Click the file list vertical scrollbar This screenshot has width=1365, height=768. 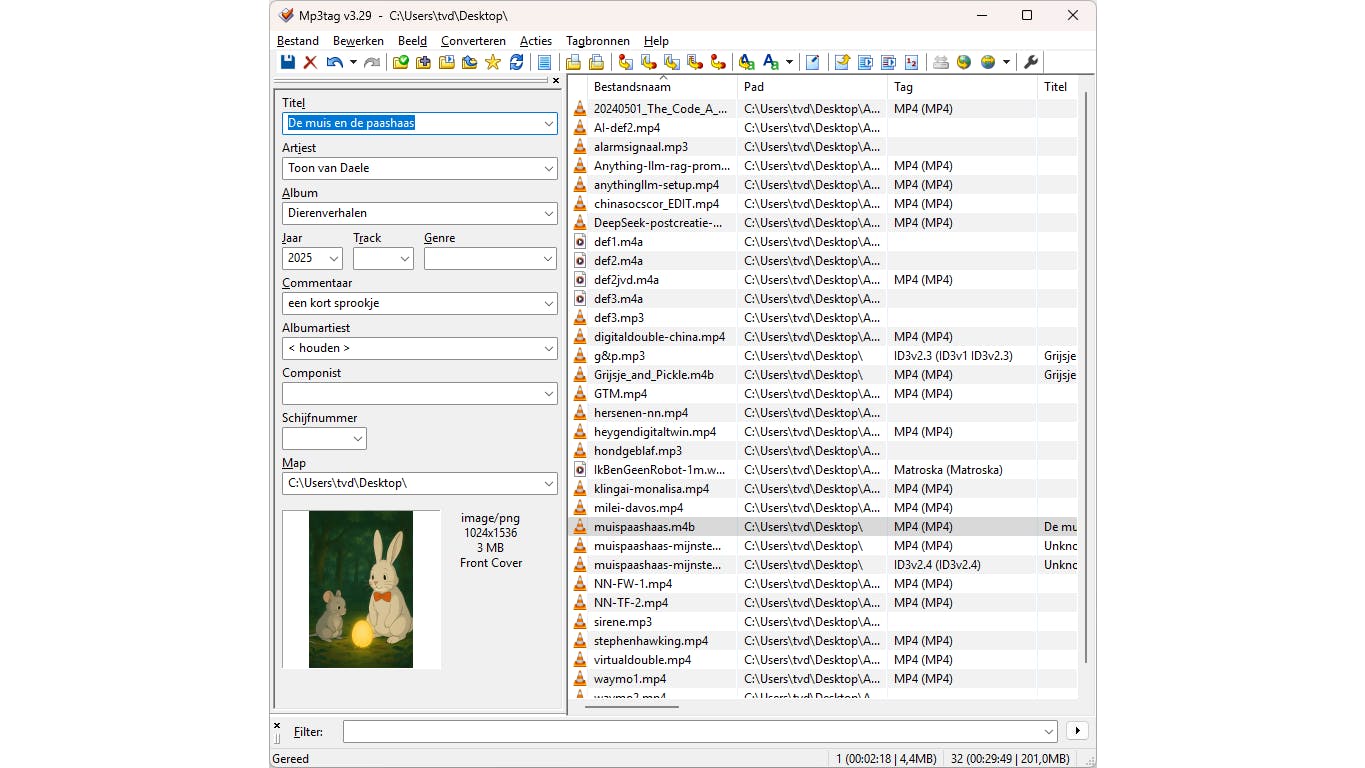pyautogui.click(x=1085, y=376)
